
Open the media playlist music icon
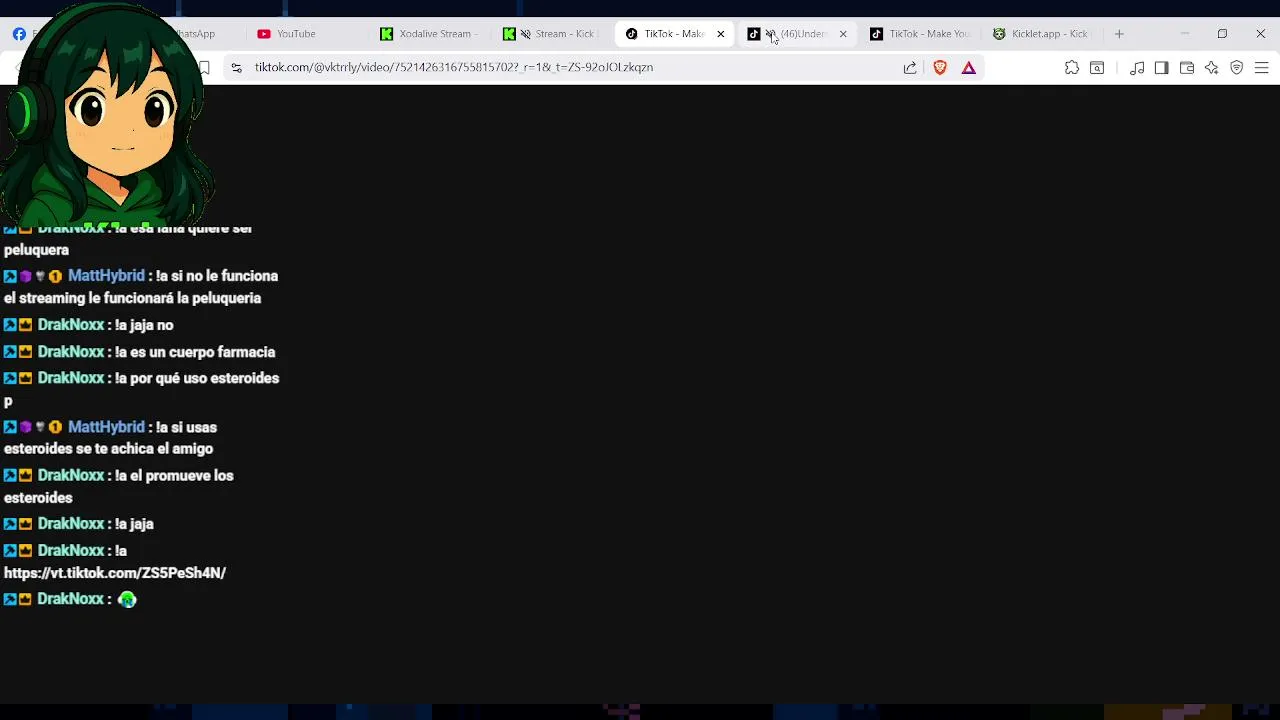coord(1137,68)
